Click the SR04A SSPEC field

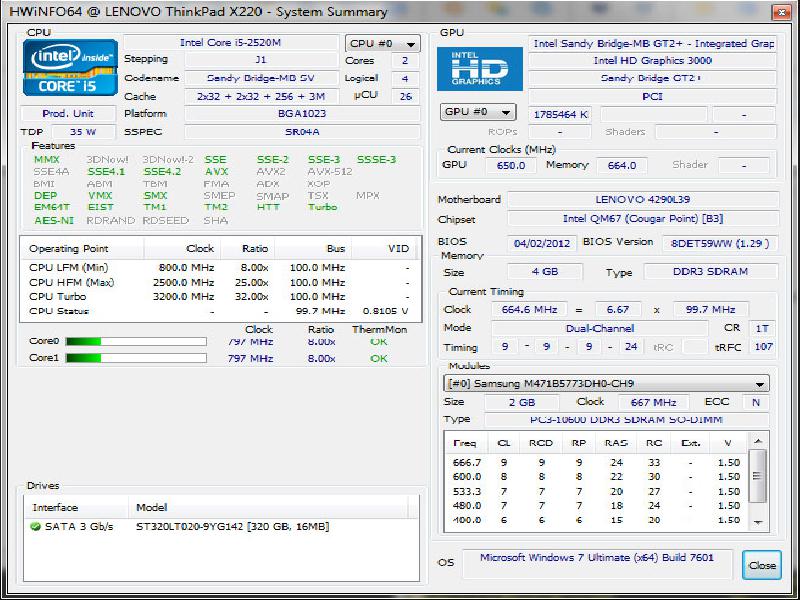(302, 132)
